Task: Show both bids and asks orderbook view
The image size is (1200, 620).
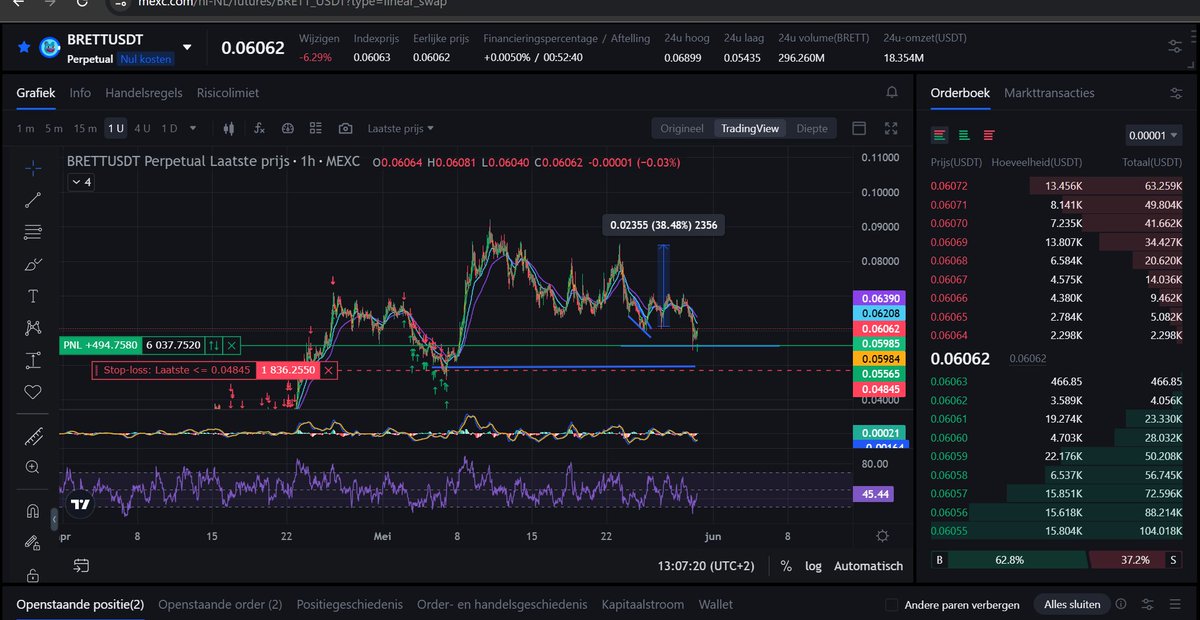Action: (940, 135)
